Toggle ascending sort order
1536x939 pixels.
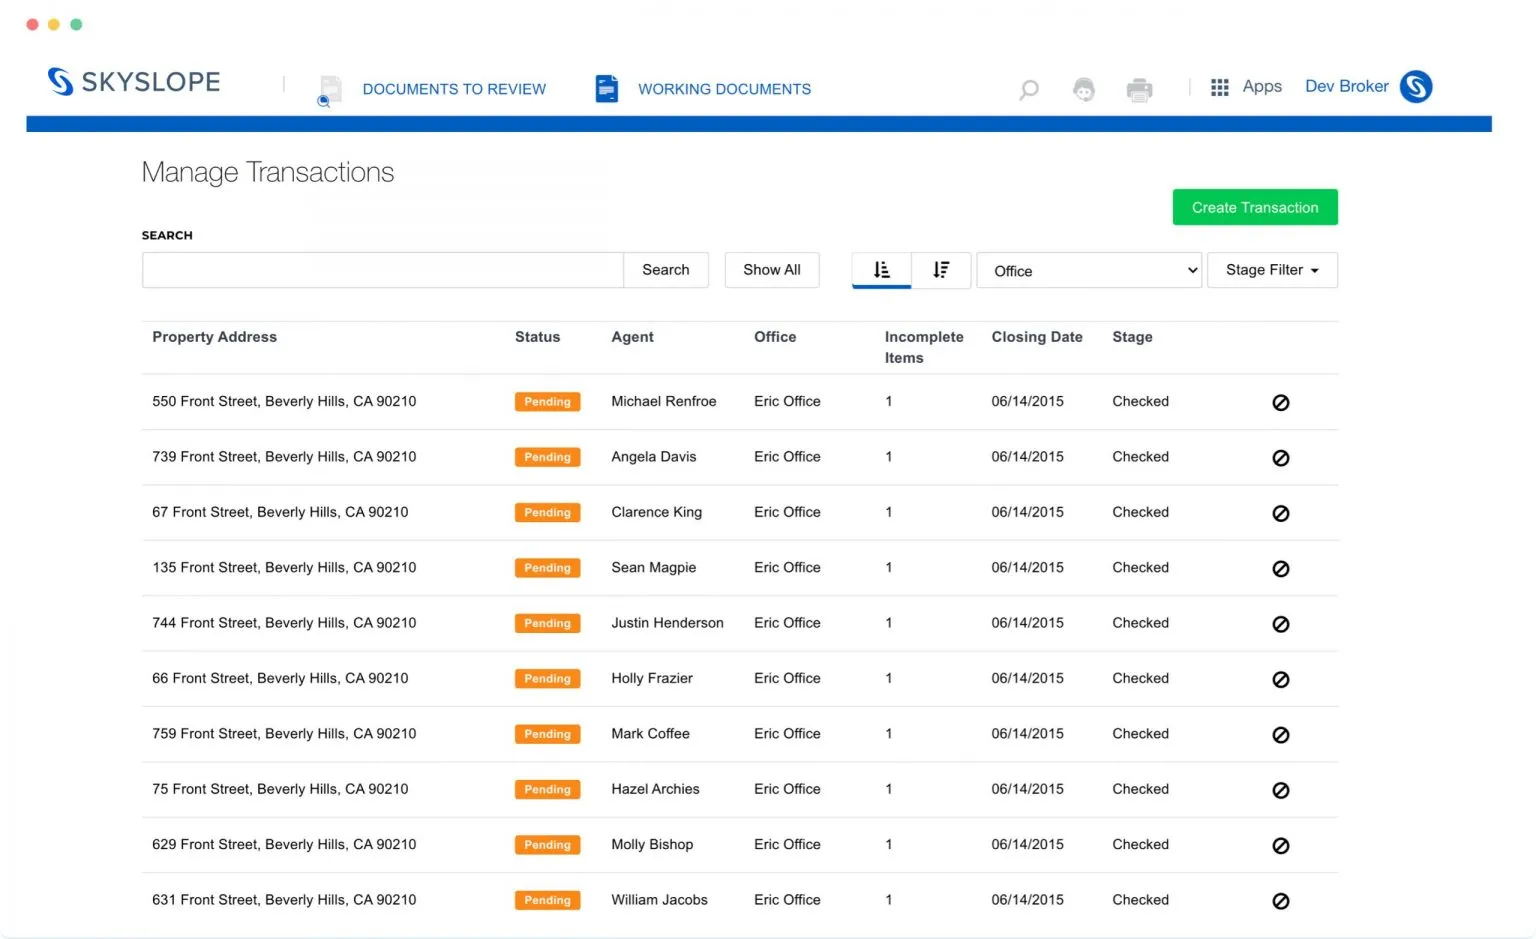881,270
